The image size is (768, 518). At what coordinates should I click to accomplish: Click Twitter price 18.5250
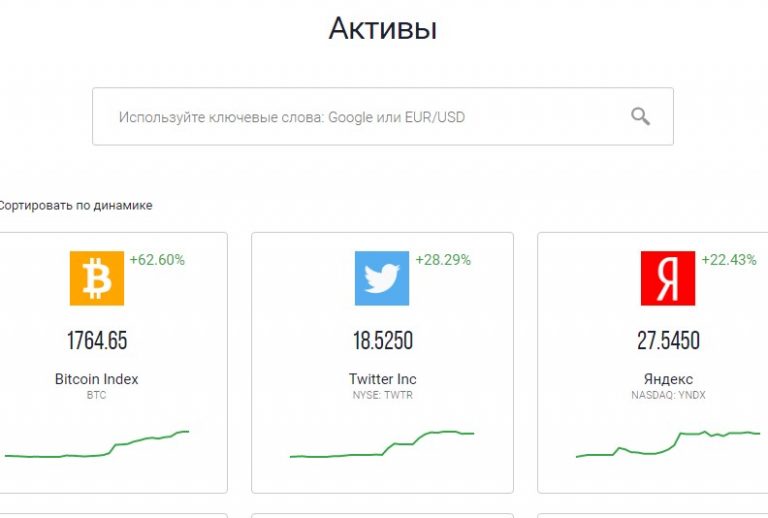pyautogui.click(x=383, y=340)
